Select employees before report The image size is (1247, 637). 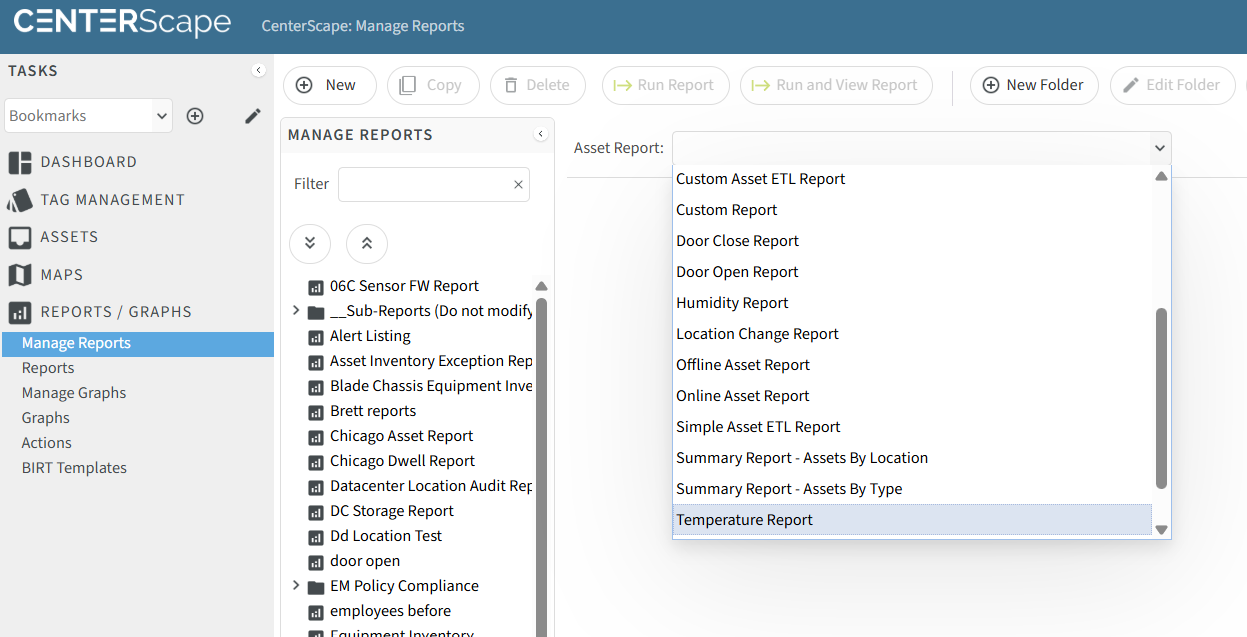click(380, 611)
